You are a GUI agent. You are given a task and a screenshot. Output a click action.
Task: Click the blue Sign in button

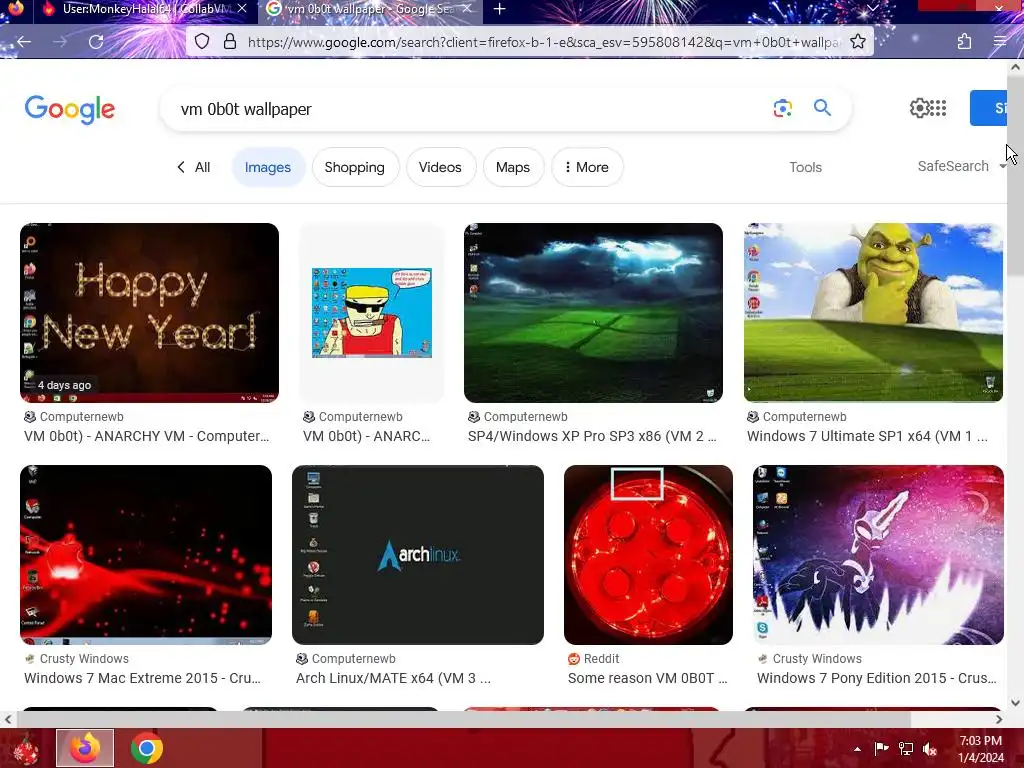click(x=988, y=108)
